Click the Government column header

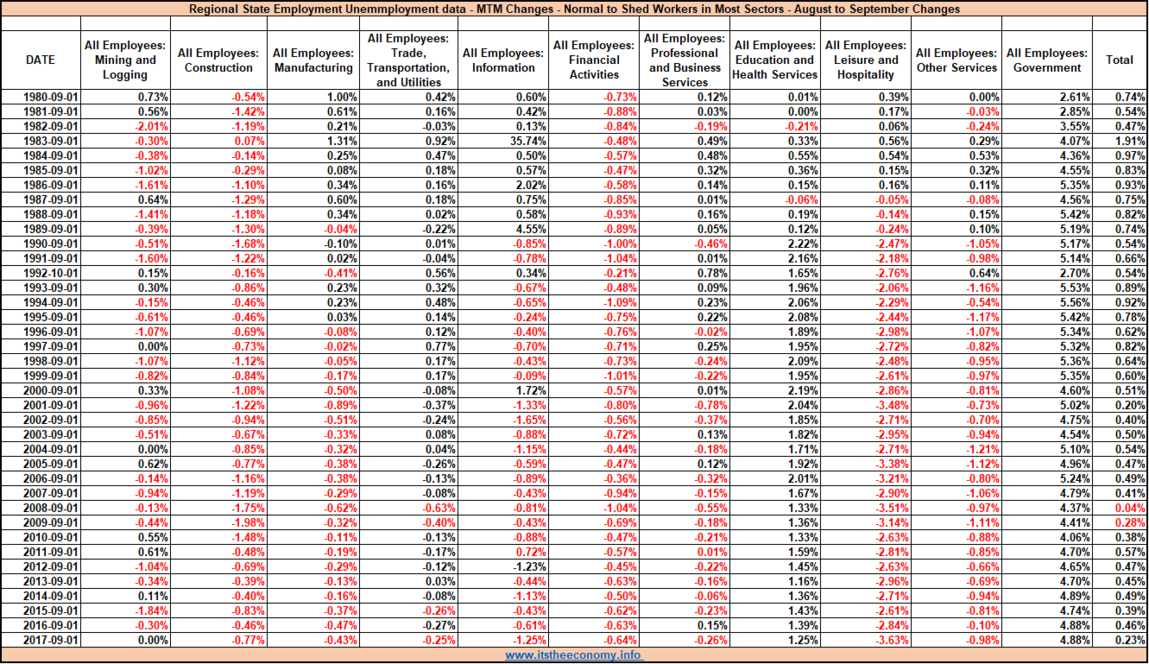pyautogui.click(x=1047, y=60)
